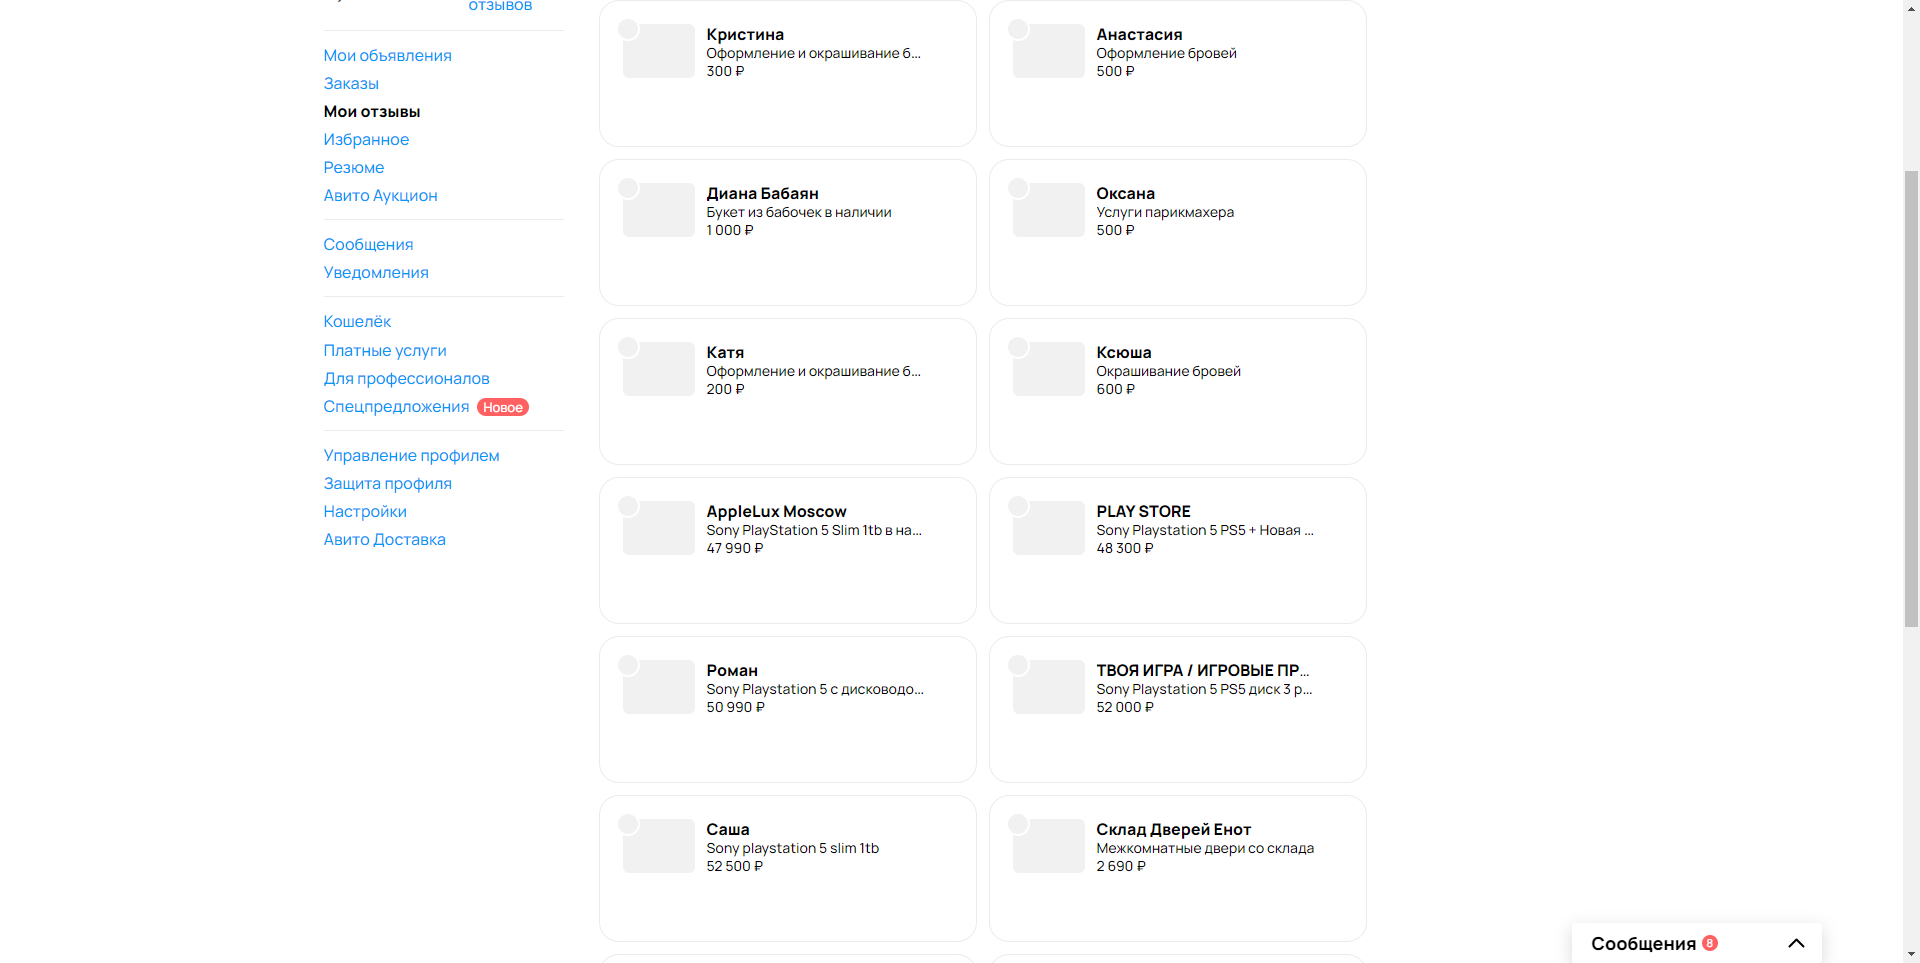Open Для профессионалов section
Image resolution: width=1920 pixels, height=963 pixels.
click(x=406, y=378)
